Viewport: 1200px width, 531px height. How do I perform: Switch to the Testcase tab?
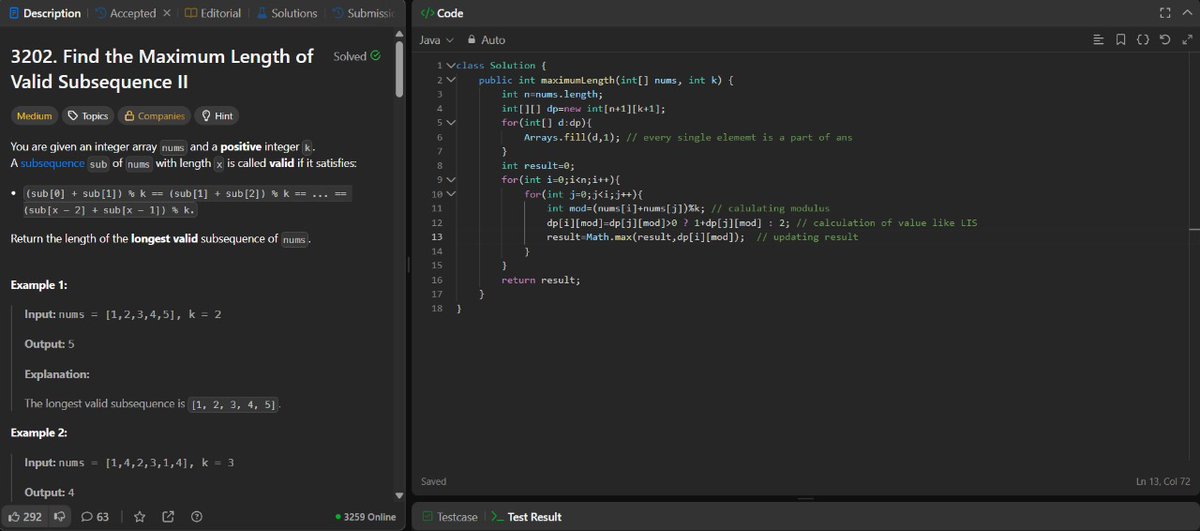[x=449, y=517]
